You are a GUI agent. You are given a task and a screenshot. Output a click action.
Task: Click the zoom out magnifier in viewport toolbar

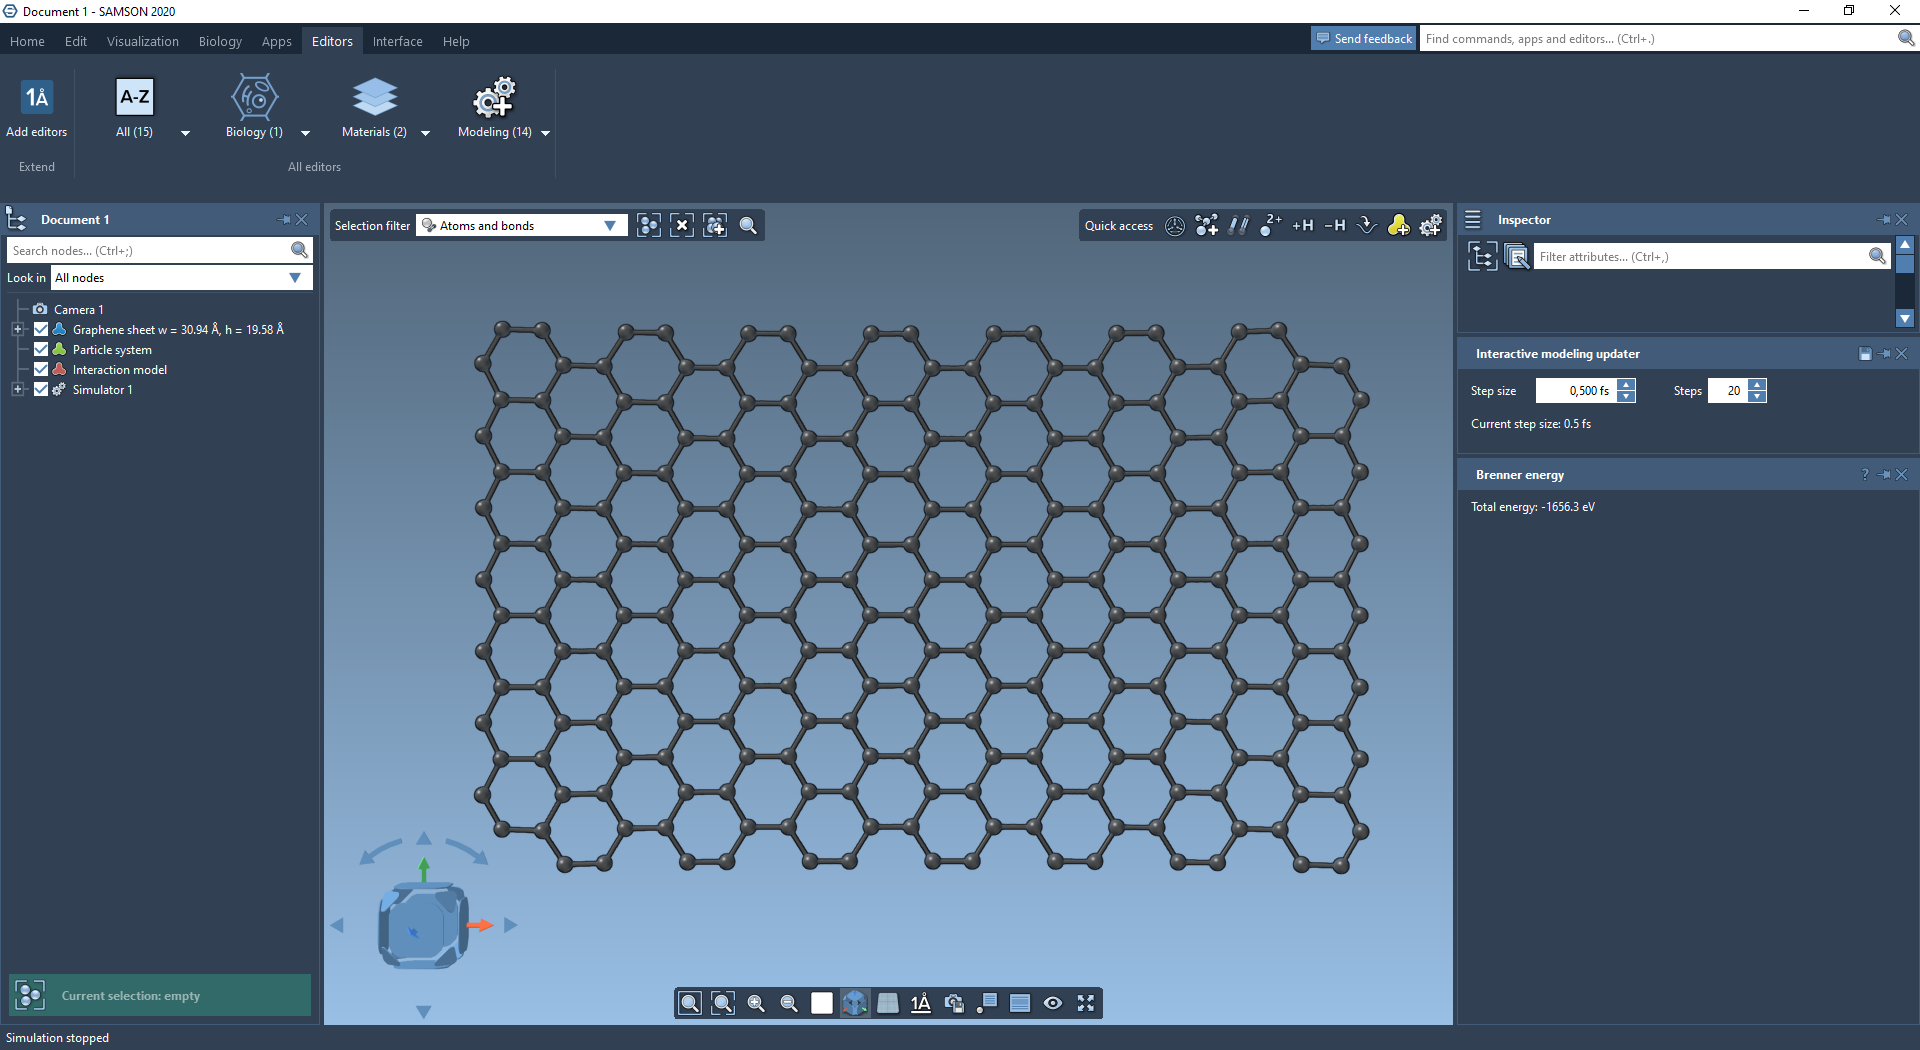789,1003
